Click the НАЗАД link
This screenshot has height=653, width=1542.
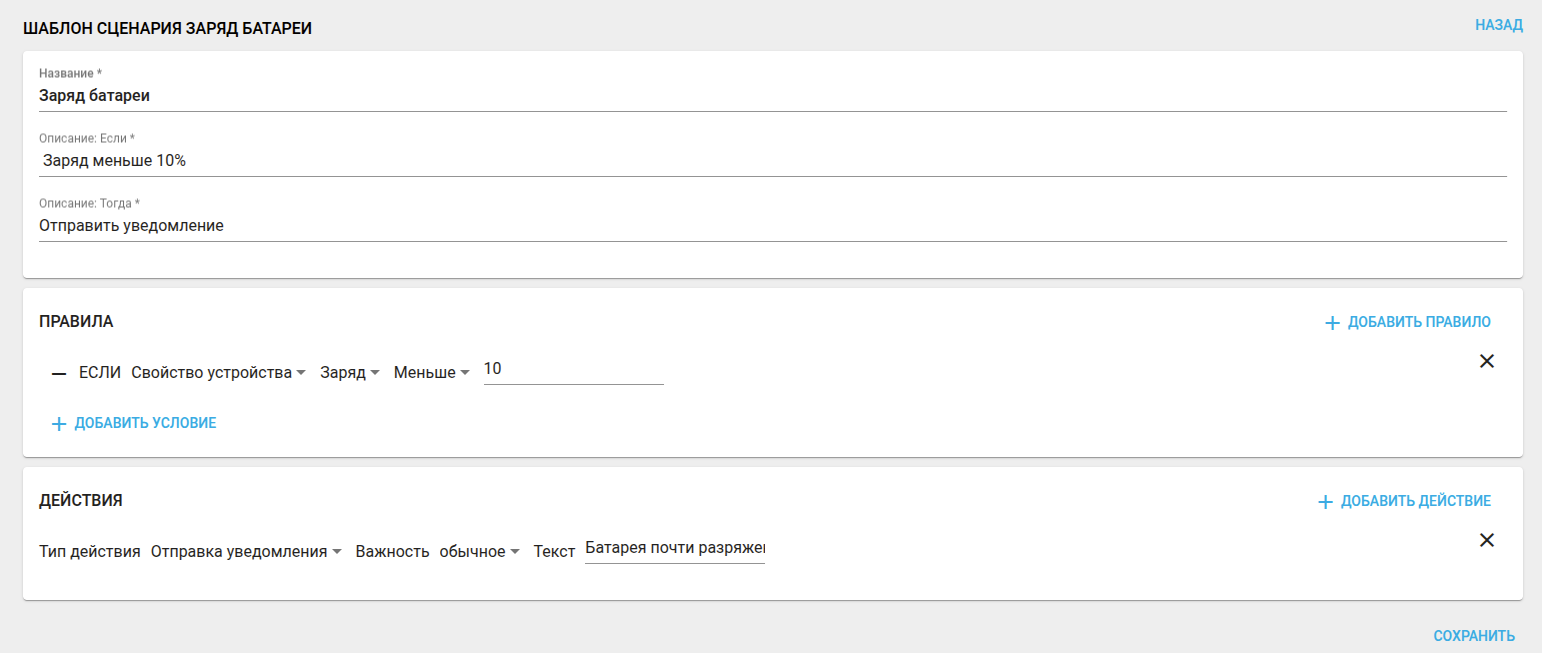point(1498,25)
